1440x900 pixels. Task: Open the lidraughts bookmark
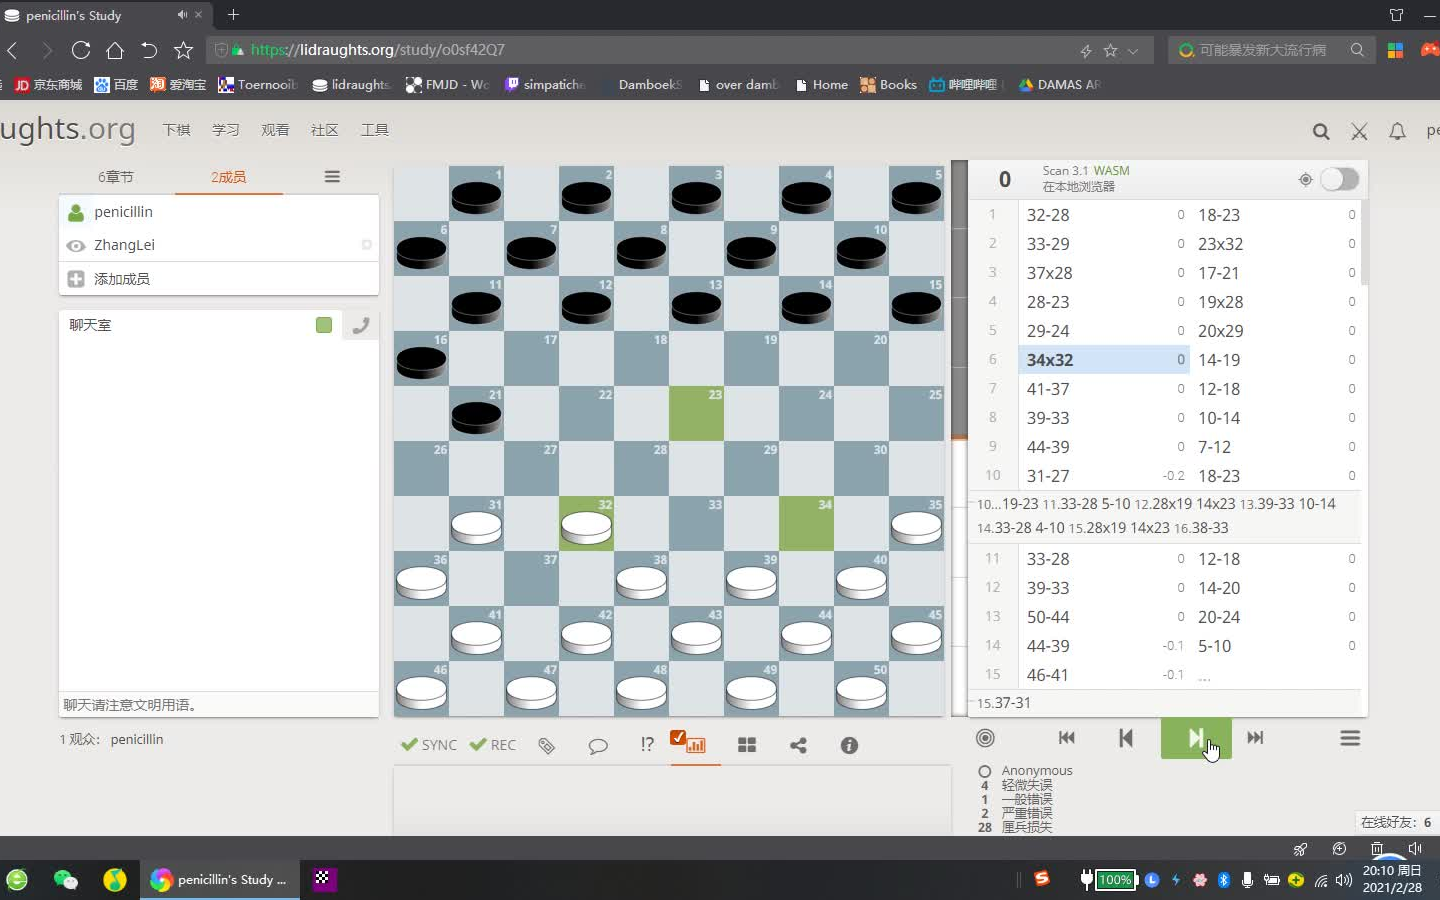[351, 85]
